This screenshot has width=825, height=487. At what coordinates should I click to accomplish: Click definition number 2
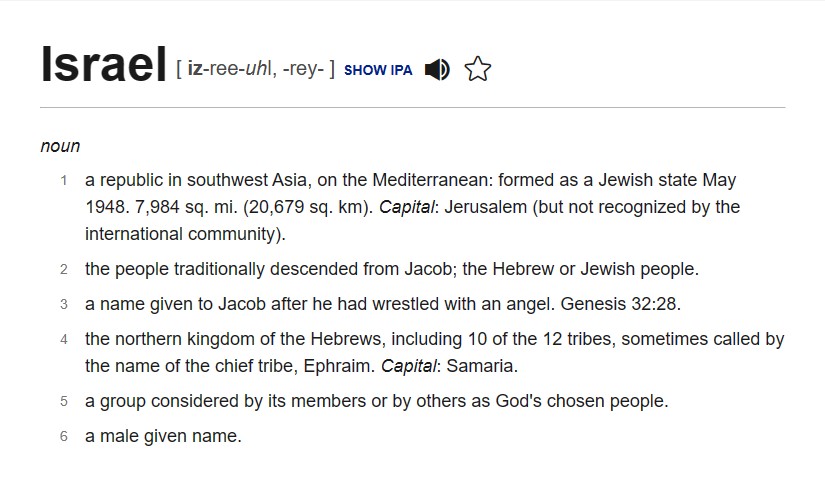coord(64,269)
